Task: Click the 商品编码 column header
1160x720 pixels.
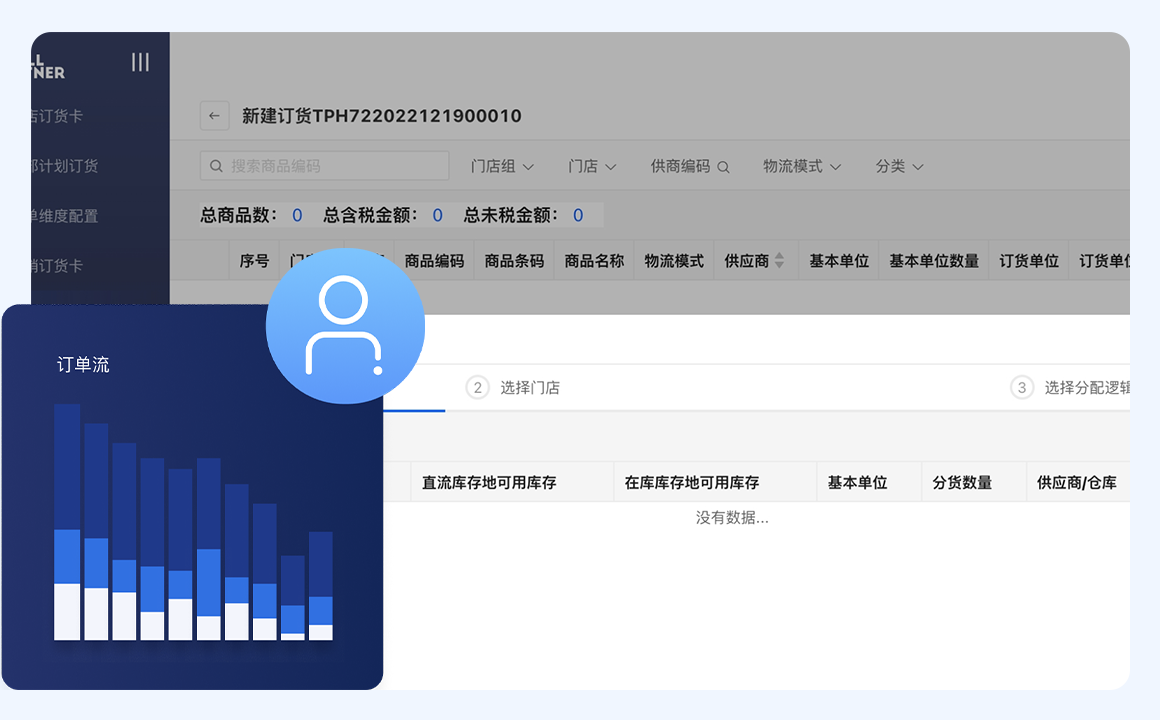Action: 434,261
